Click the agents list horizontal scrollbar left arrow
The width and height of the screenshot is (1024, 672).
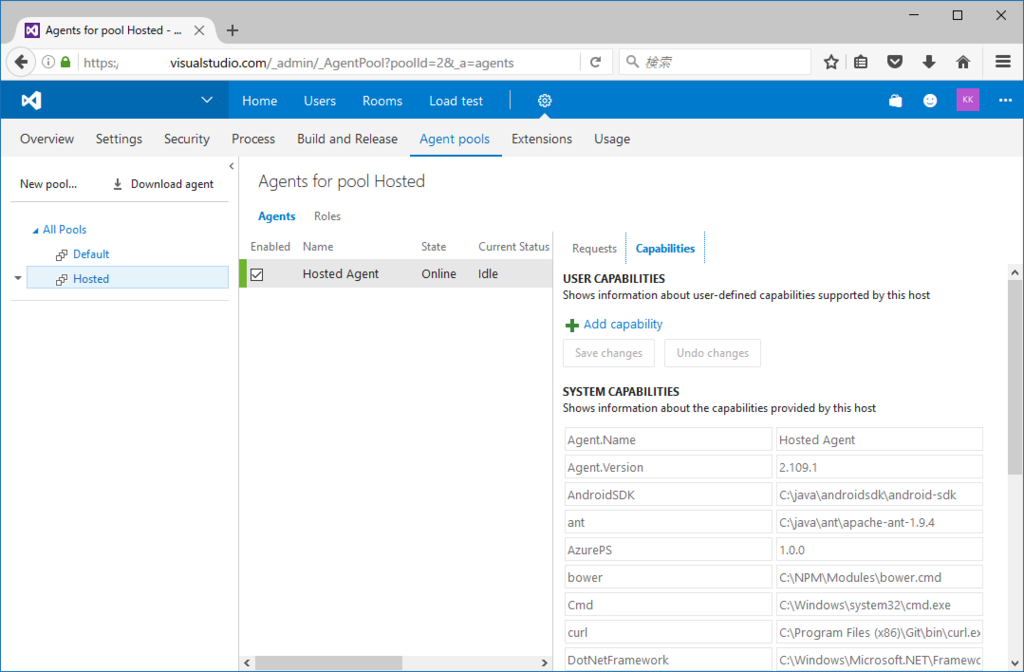[247, 662]
